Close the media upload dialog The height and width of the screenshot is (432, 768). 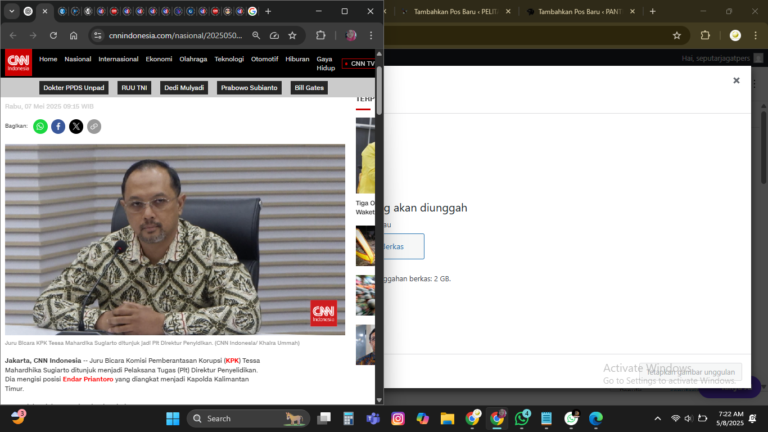736,80
